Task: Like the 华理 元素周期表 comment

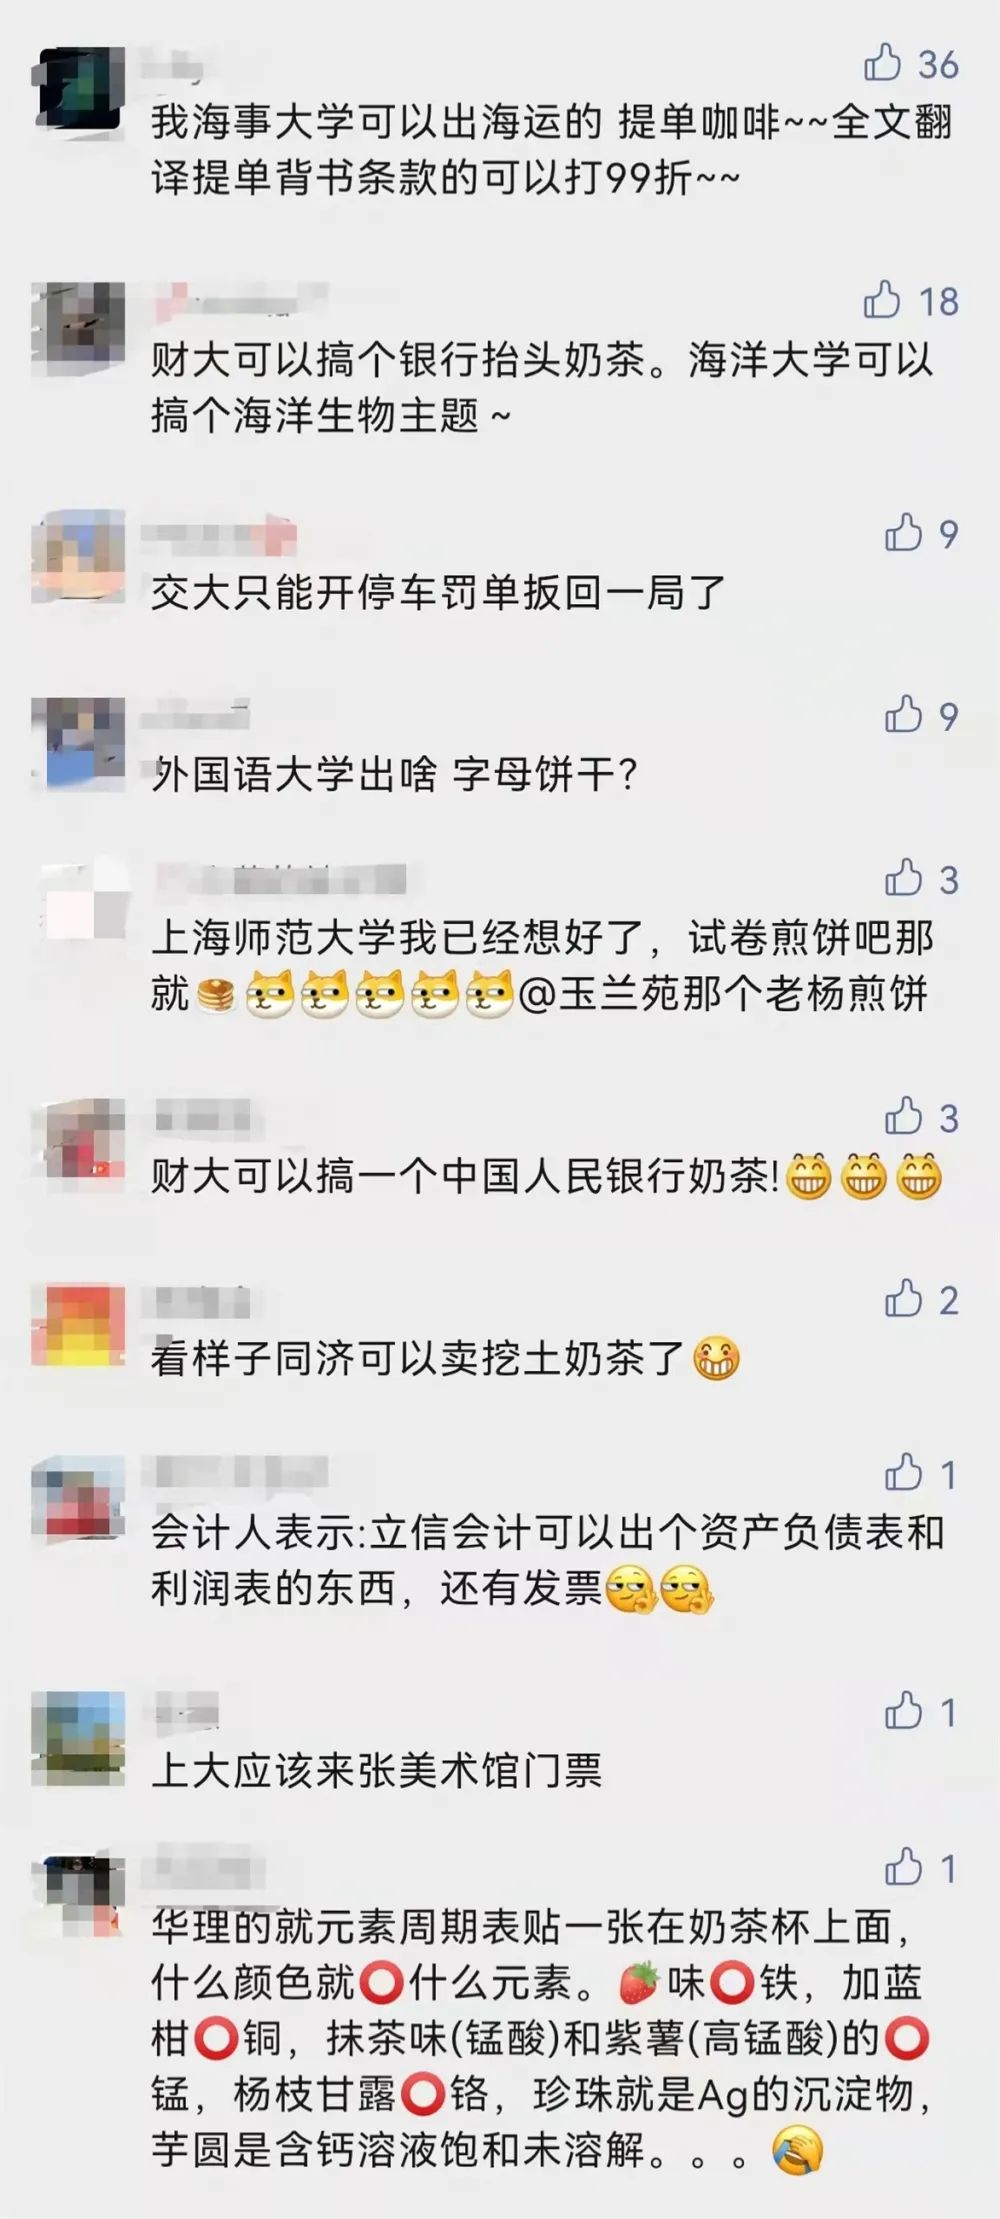Action: coord(903,1868)
